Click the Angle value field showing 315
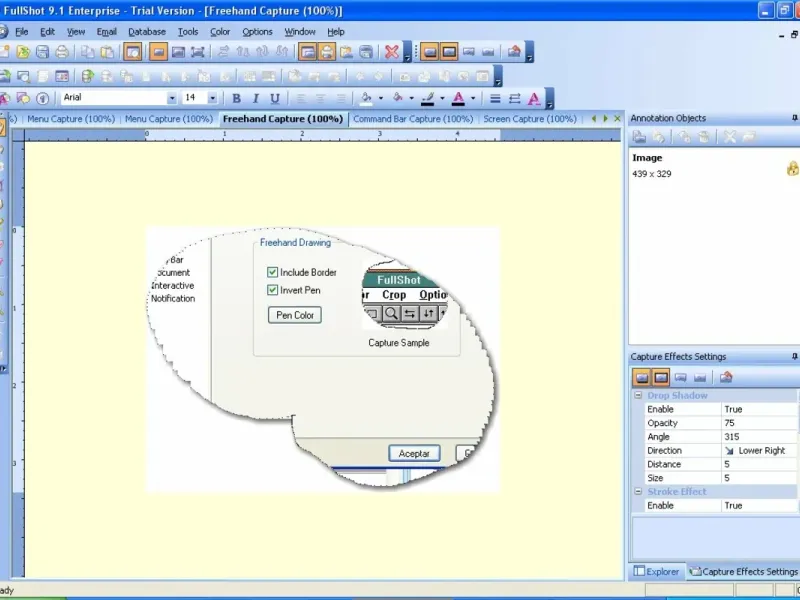The height and width of the screenshot is (600, 800). [759, 437]
